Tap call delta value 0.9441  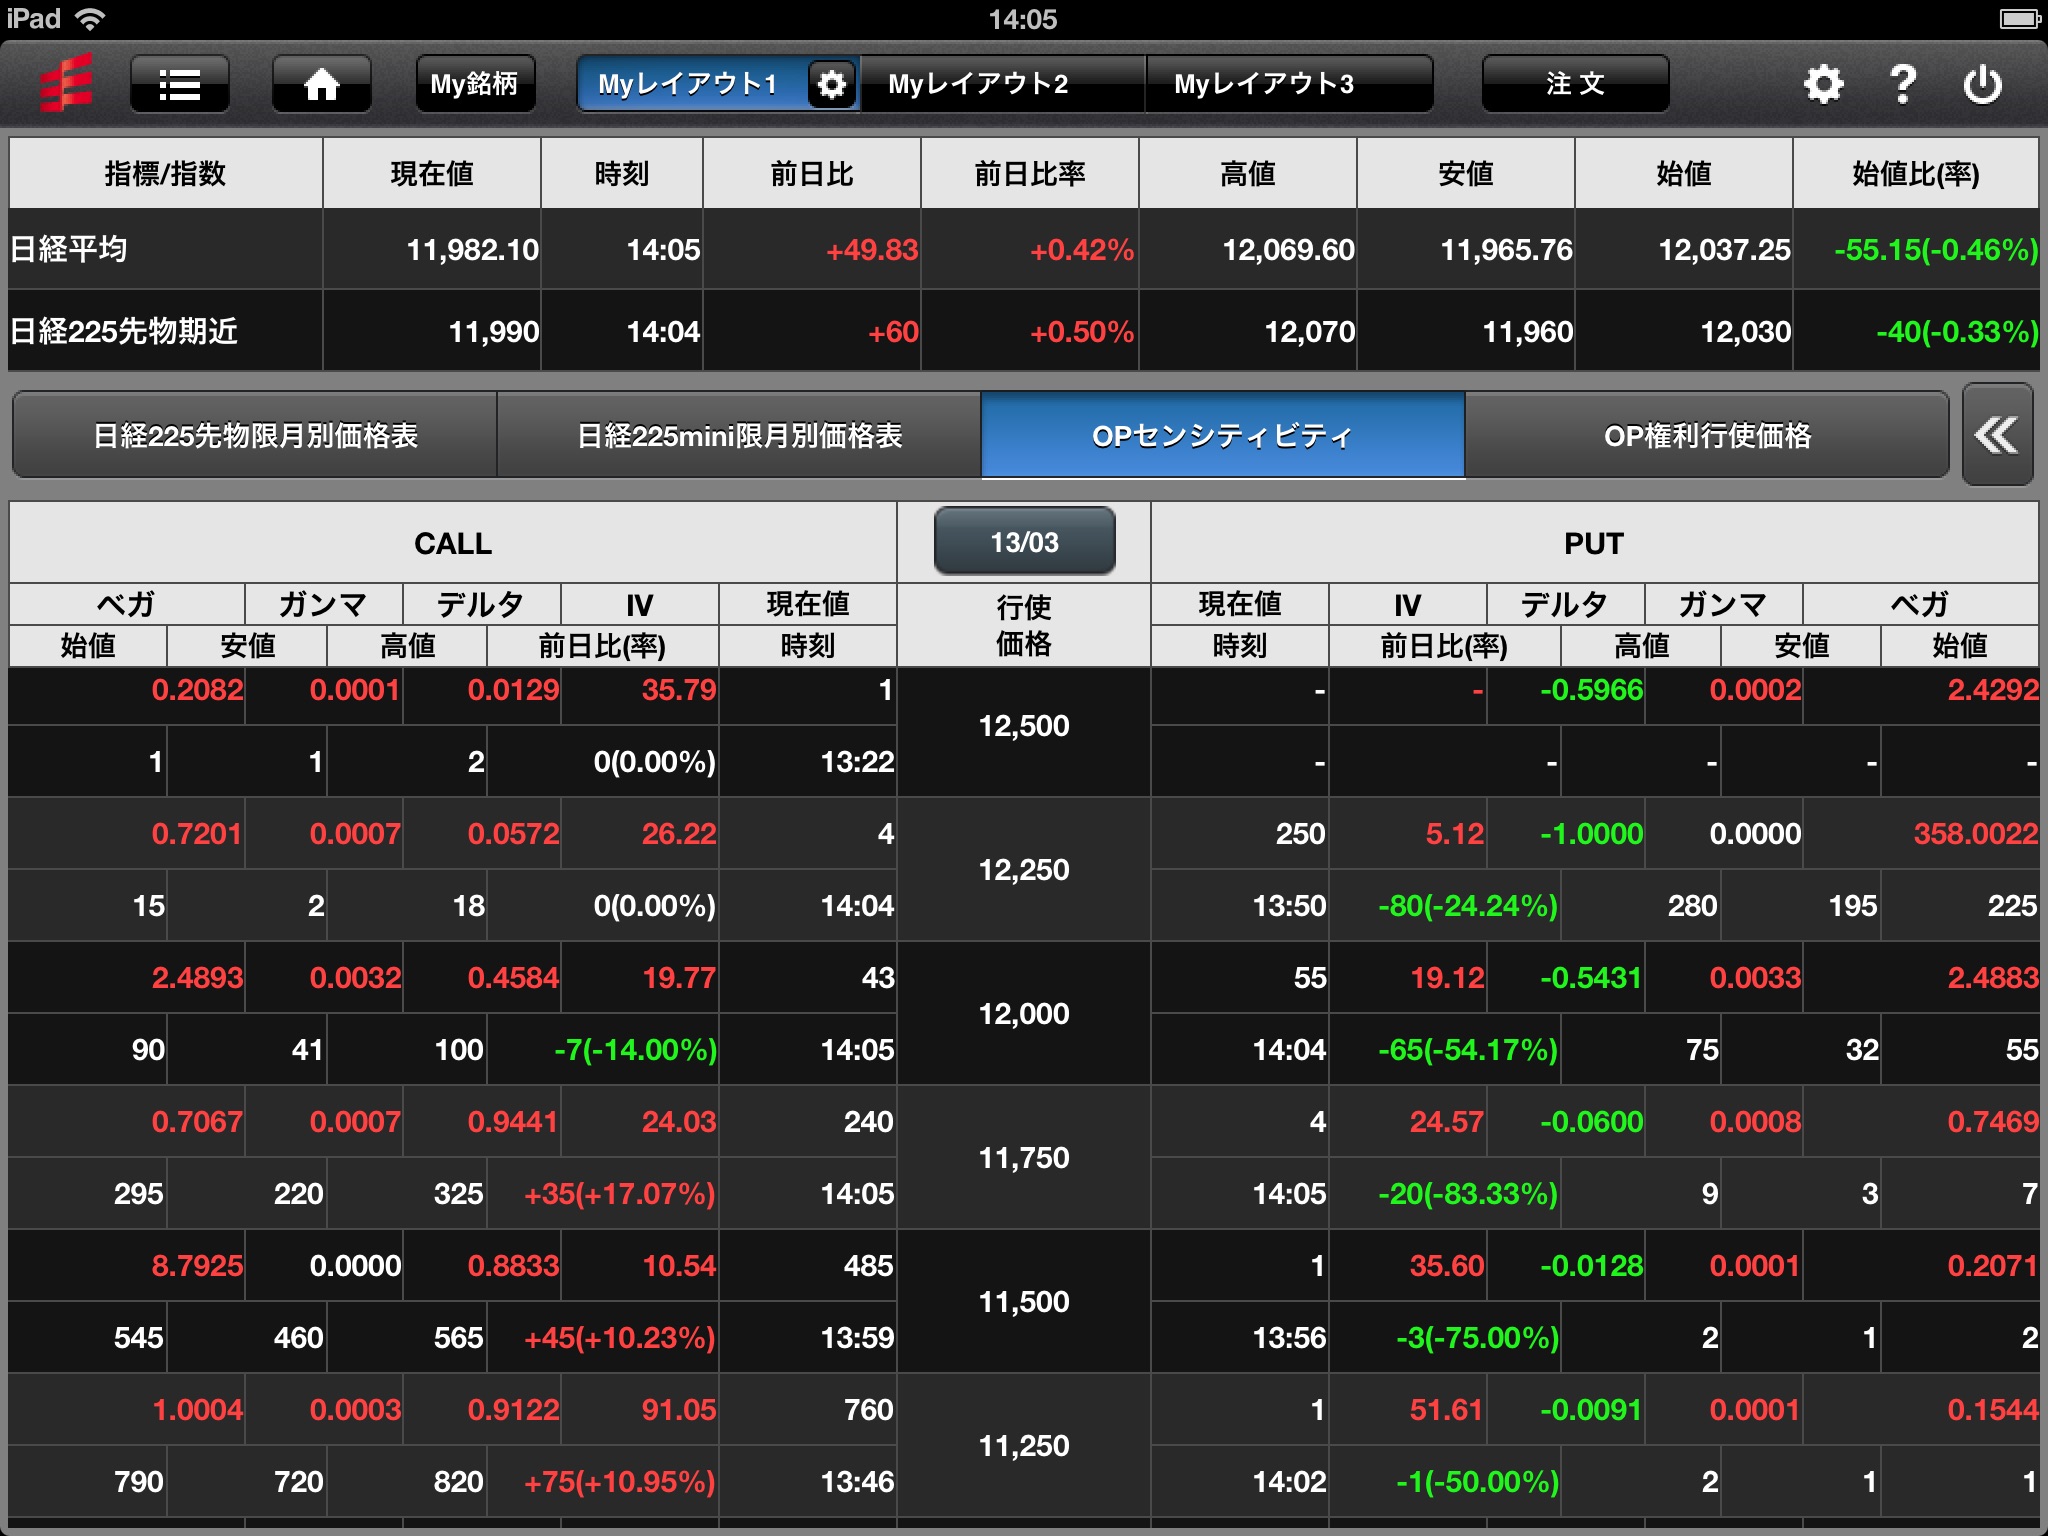coord(513,1122)
